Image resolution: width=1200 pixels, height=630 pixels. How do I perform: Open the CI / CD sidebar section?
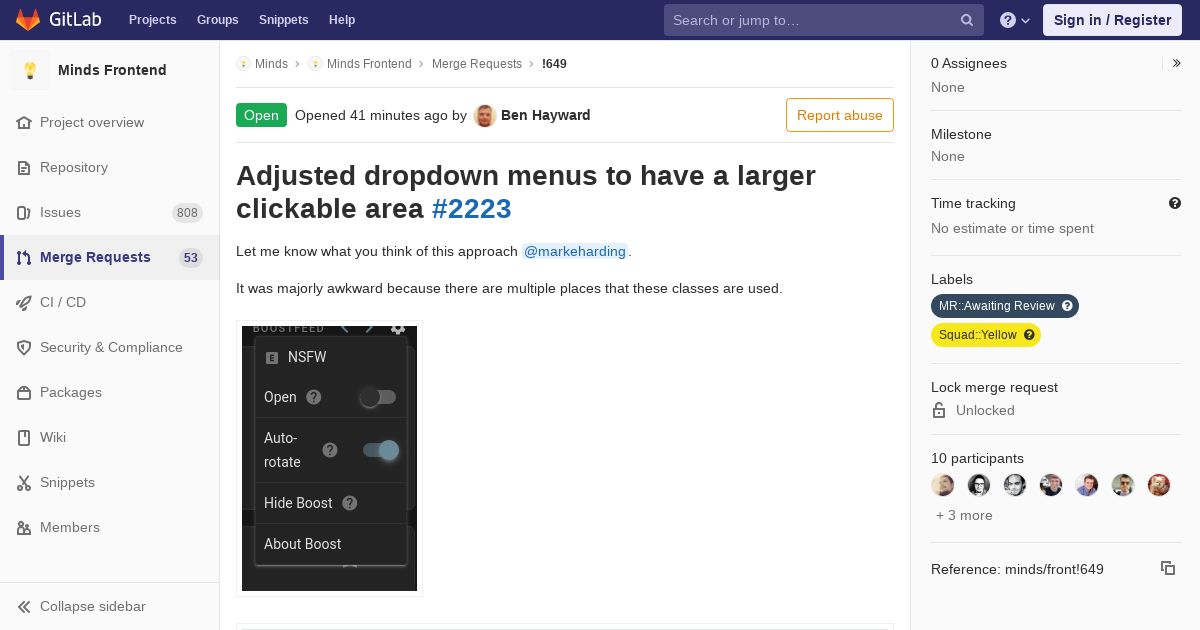coord(110,302)
